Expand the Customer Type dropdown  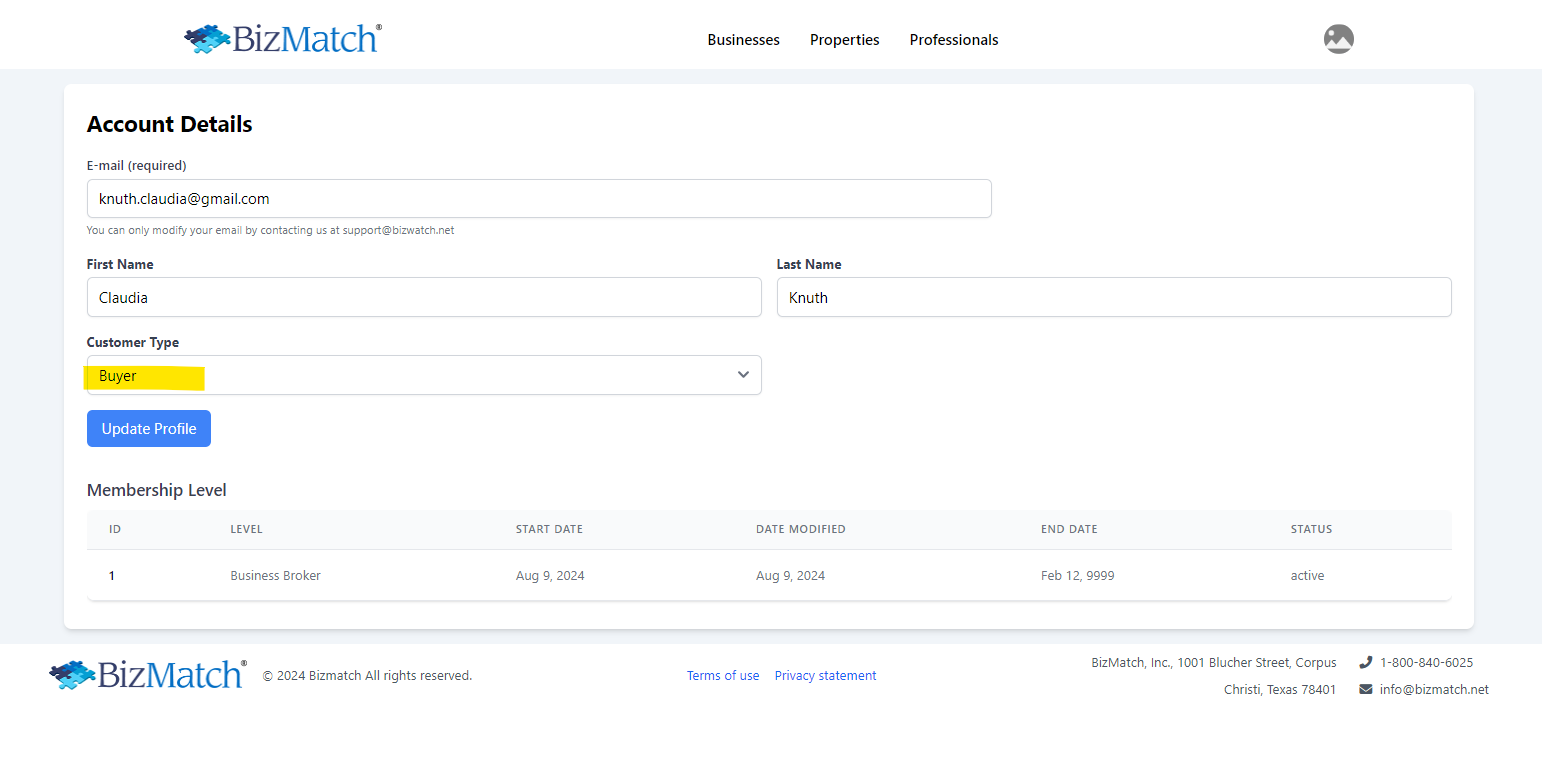point(424,375)
